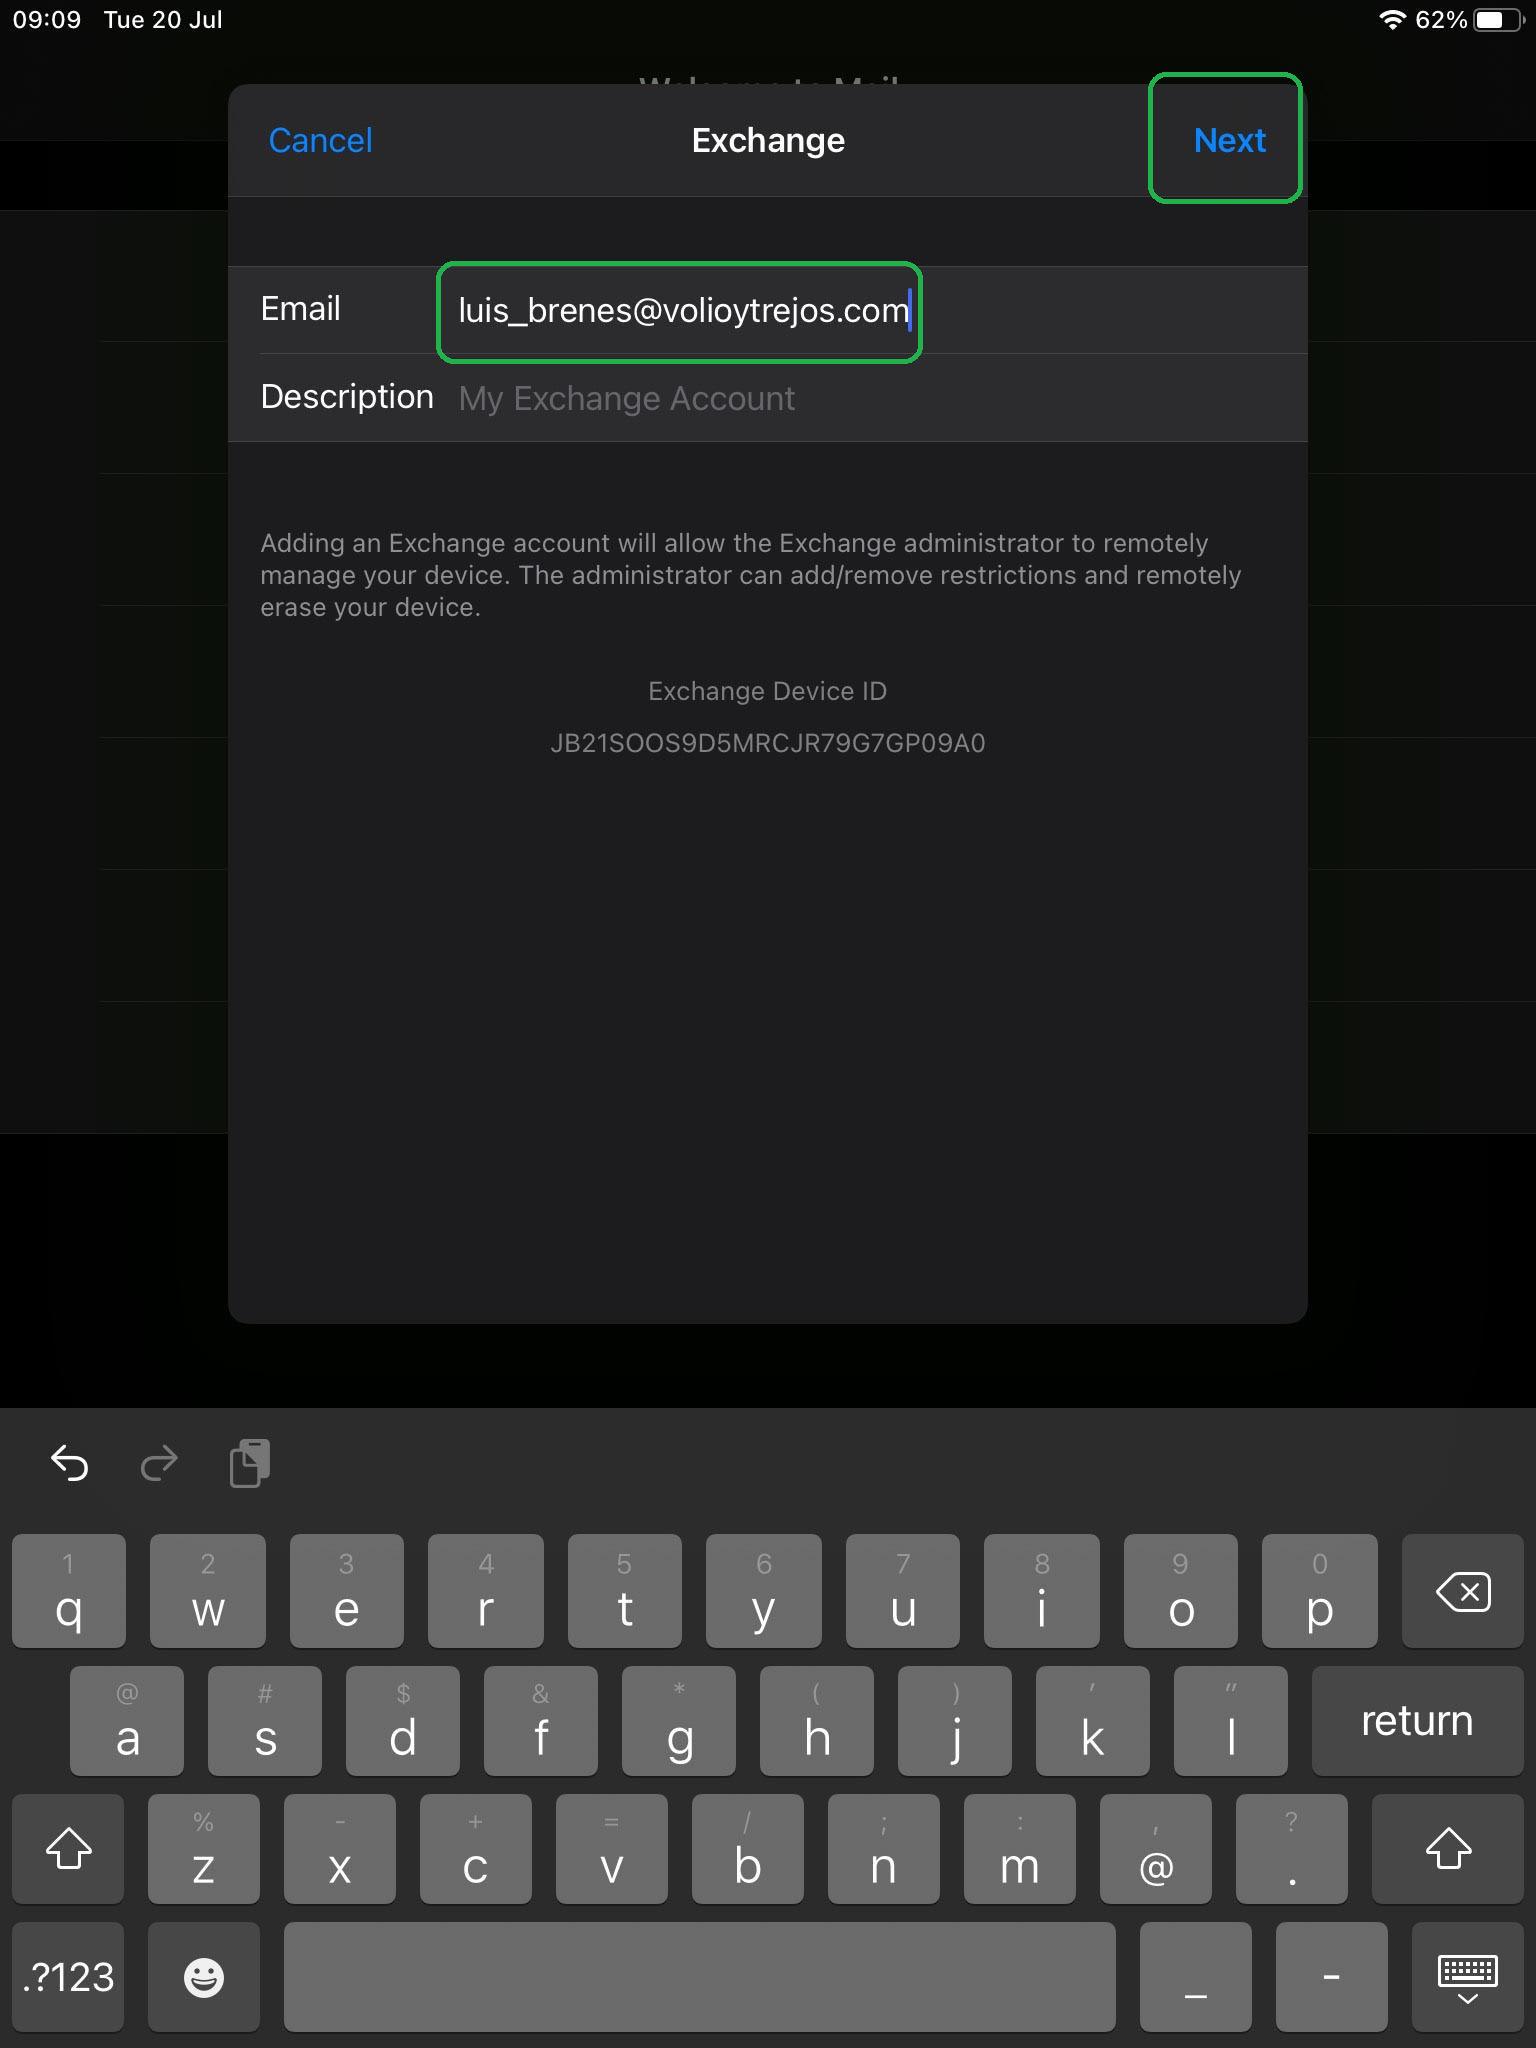Tap the n key
Screen dimensions: 1536x2048
(884, 1848)
